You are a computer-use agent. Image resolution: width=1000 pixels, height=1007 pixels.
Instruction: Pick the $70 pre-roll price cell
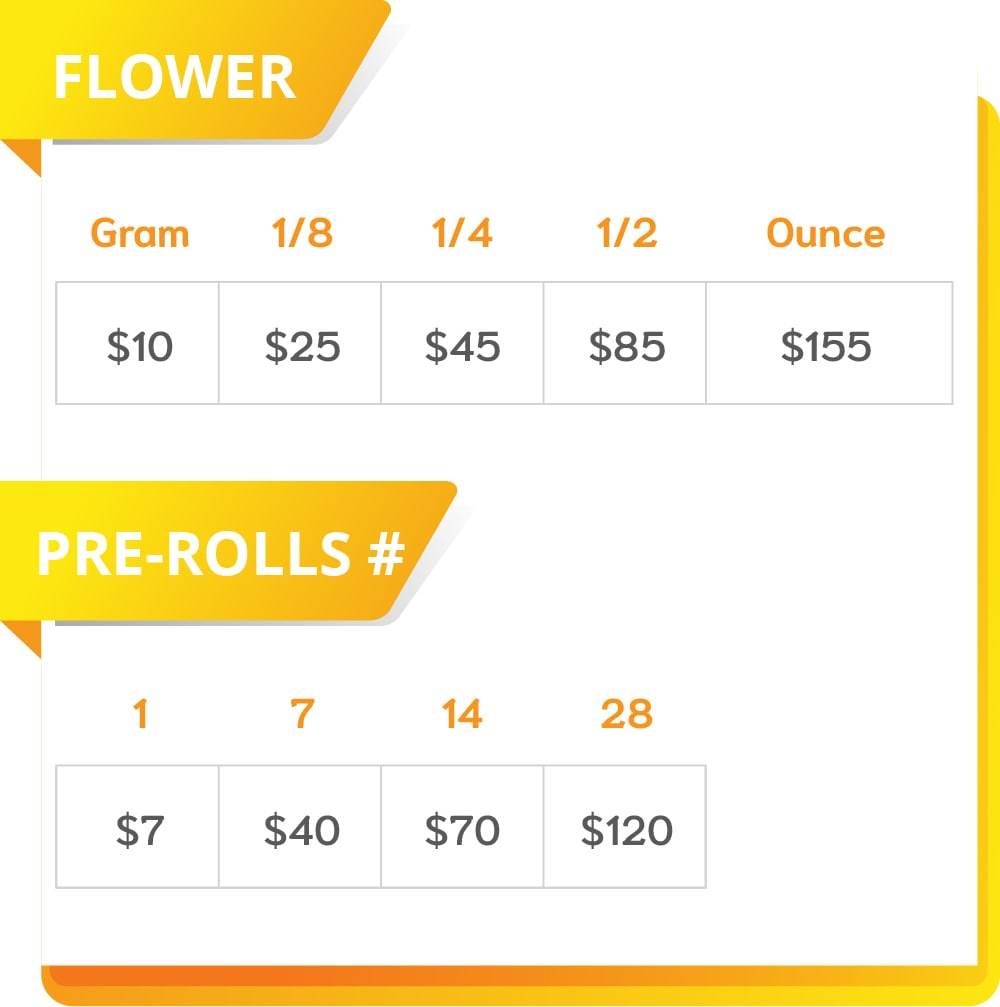[462, 827]
